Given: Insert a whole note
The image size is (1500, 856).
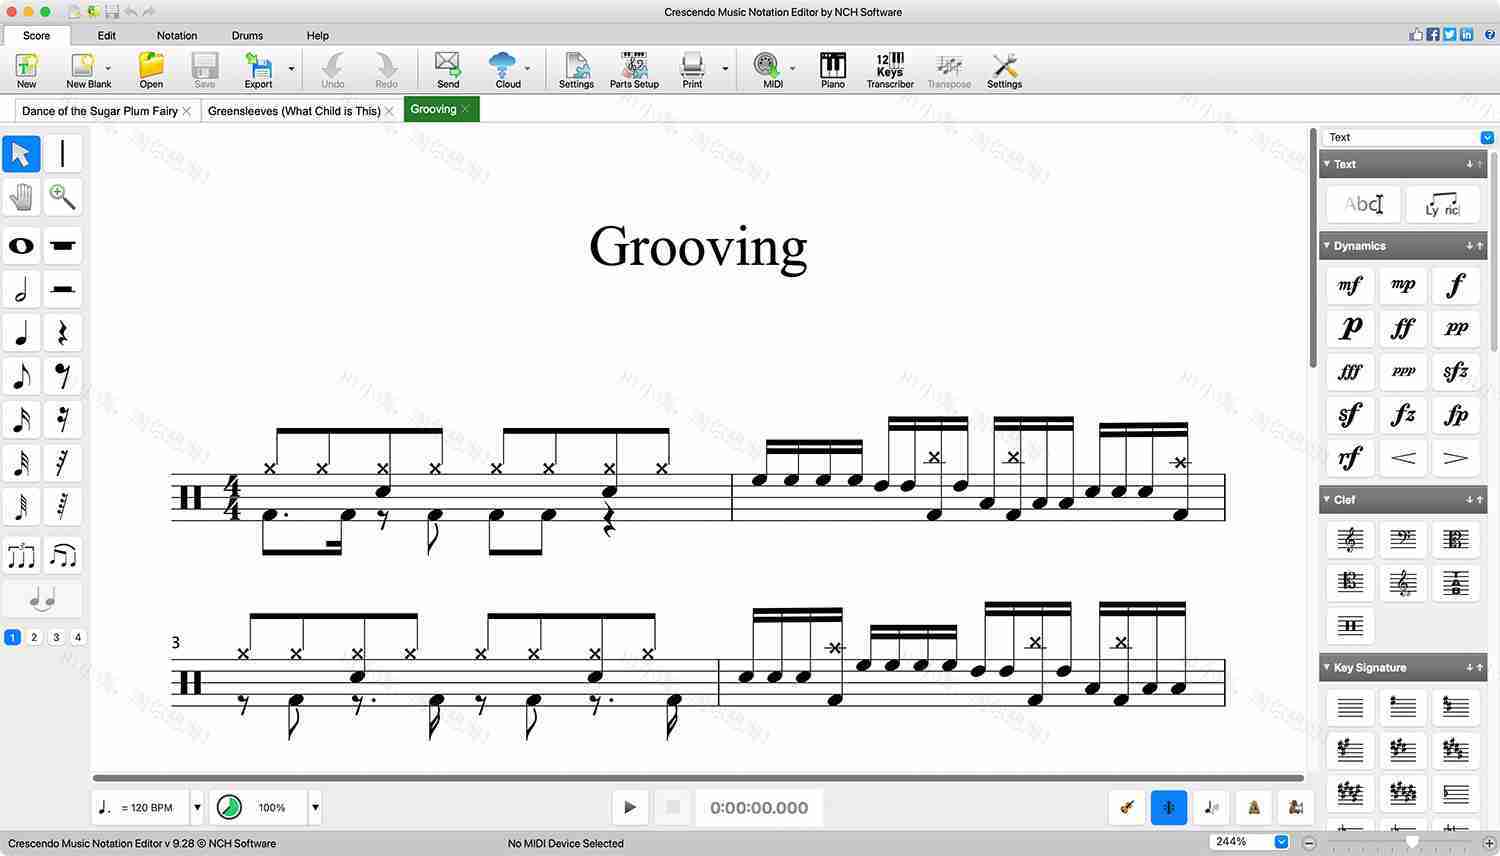Looking at the screenshot, I should 21,245.
